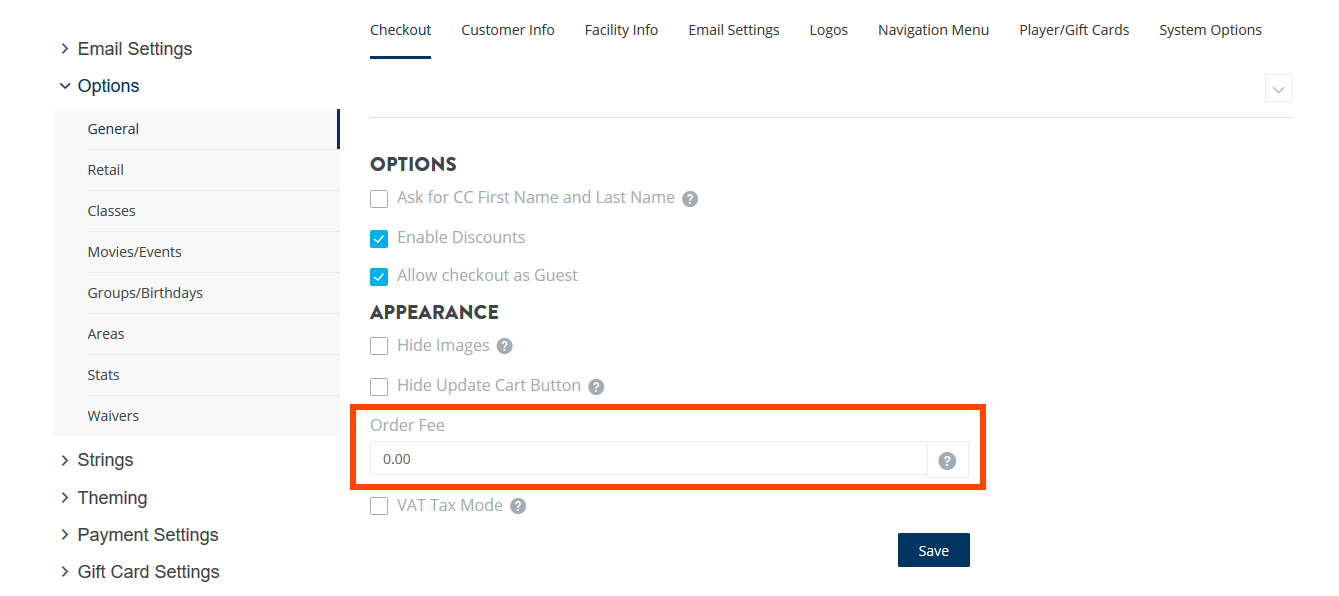Check the VAT Tax Mode checkbox
Screen dimensions: 1339x596
[379, 506]
